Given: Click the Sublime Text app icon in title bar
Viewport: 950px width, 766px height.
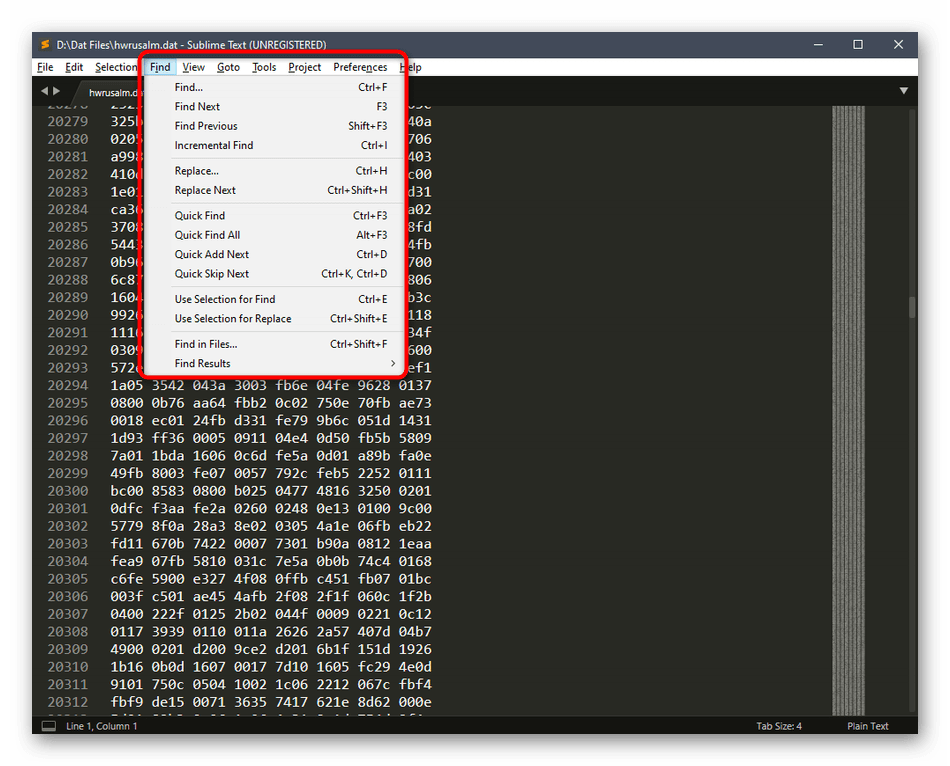Looking at the screenshot, I should 45,45.
